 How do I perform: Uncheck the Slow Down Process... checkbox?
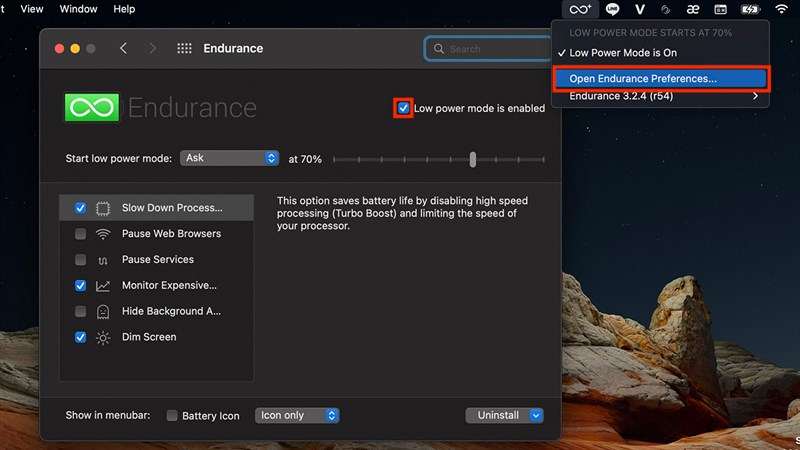click(80, 208)
